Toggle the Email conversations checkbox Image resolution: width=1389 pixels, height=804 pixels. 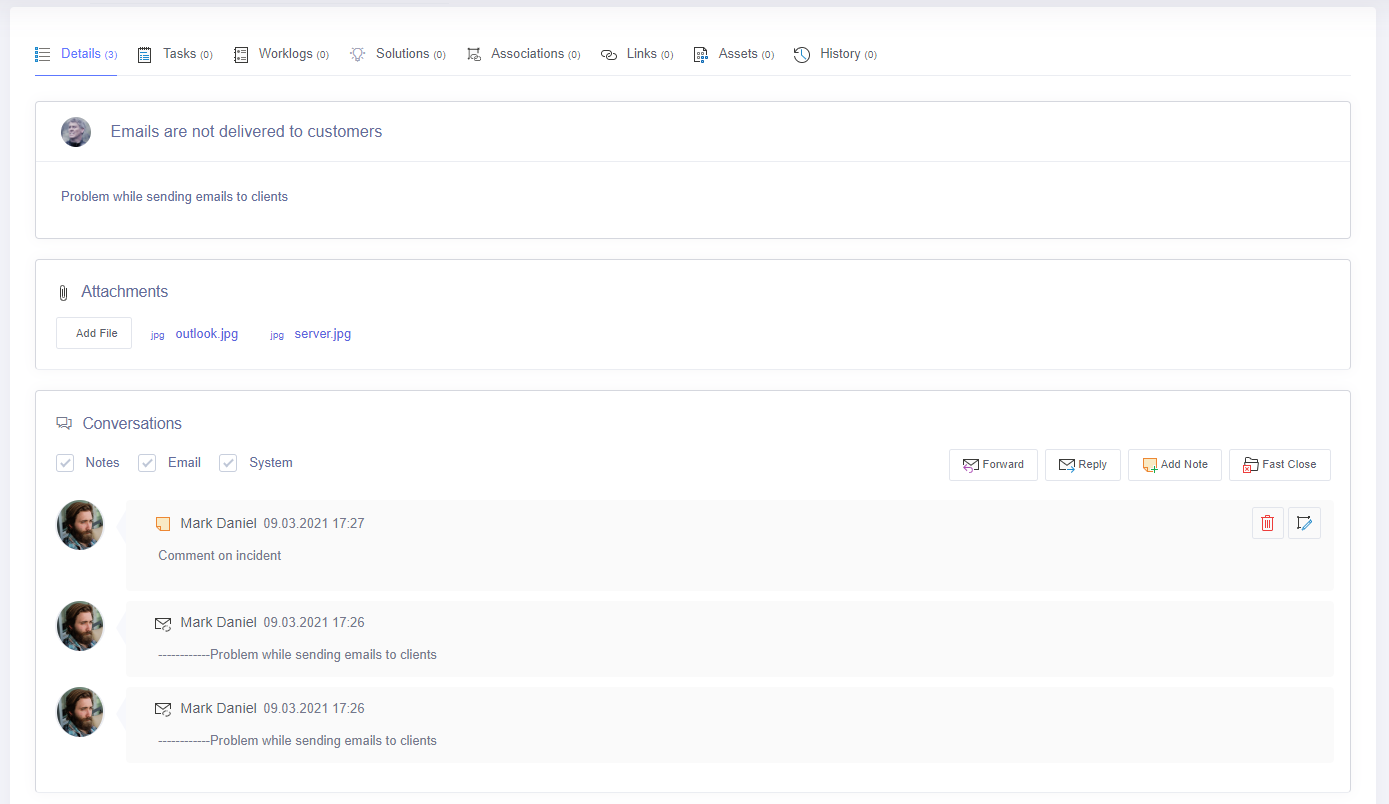(147, 463)
